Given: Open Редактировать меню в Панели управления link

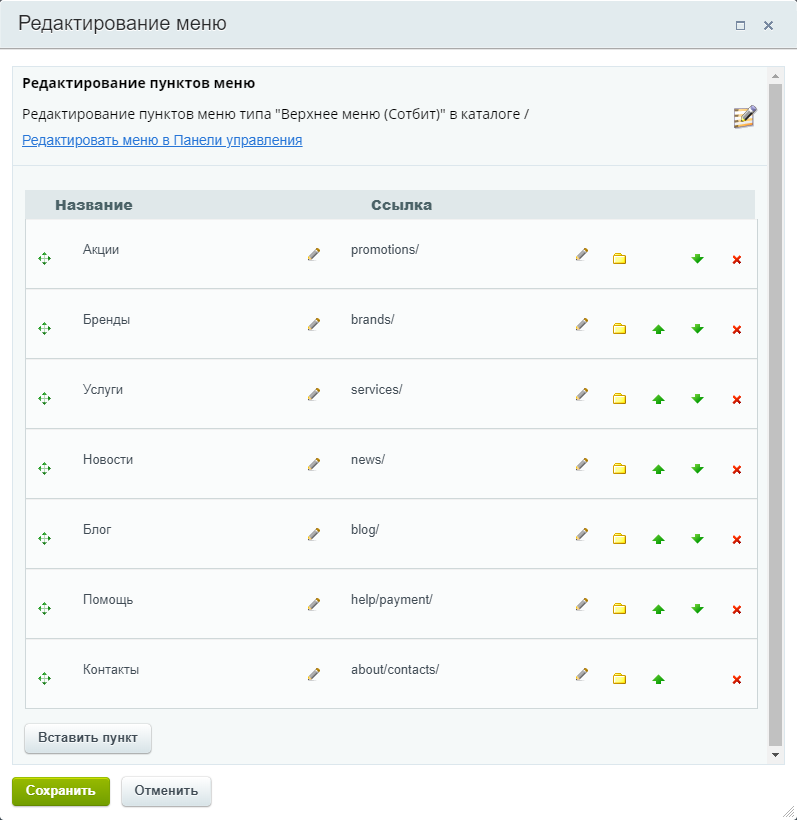Looking at the screenshot, I should [162, 140].
